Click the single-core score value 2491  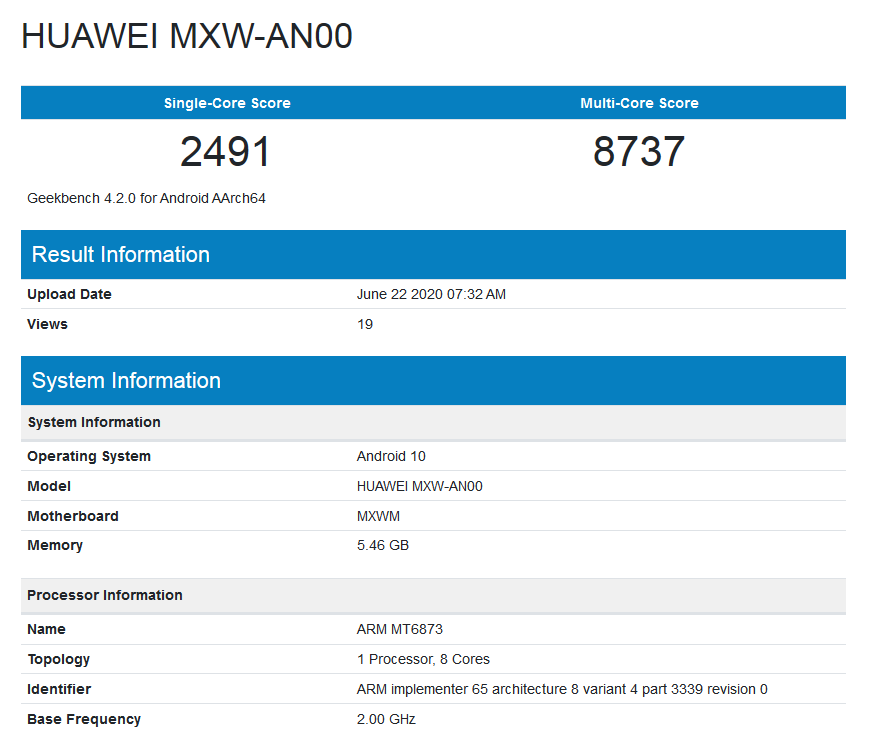click(226, 152)
